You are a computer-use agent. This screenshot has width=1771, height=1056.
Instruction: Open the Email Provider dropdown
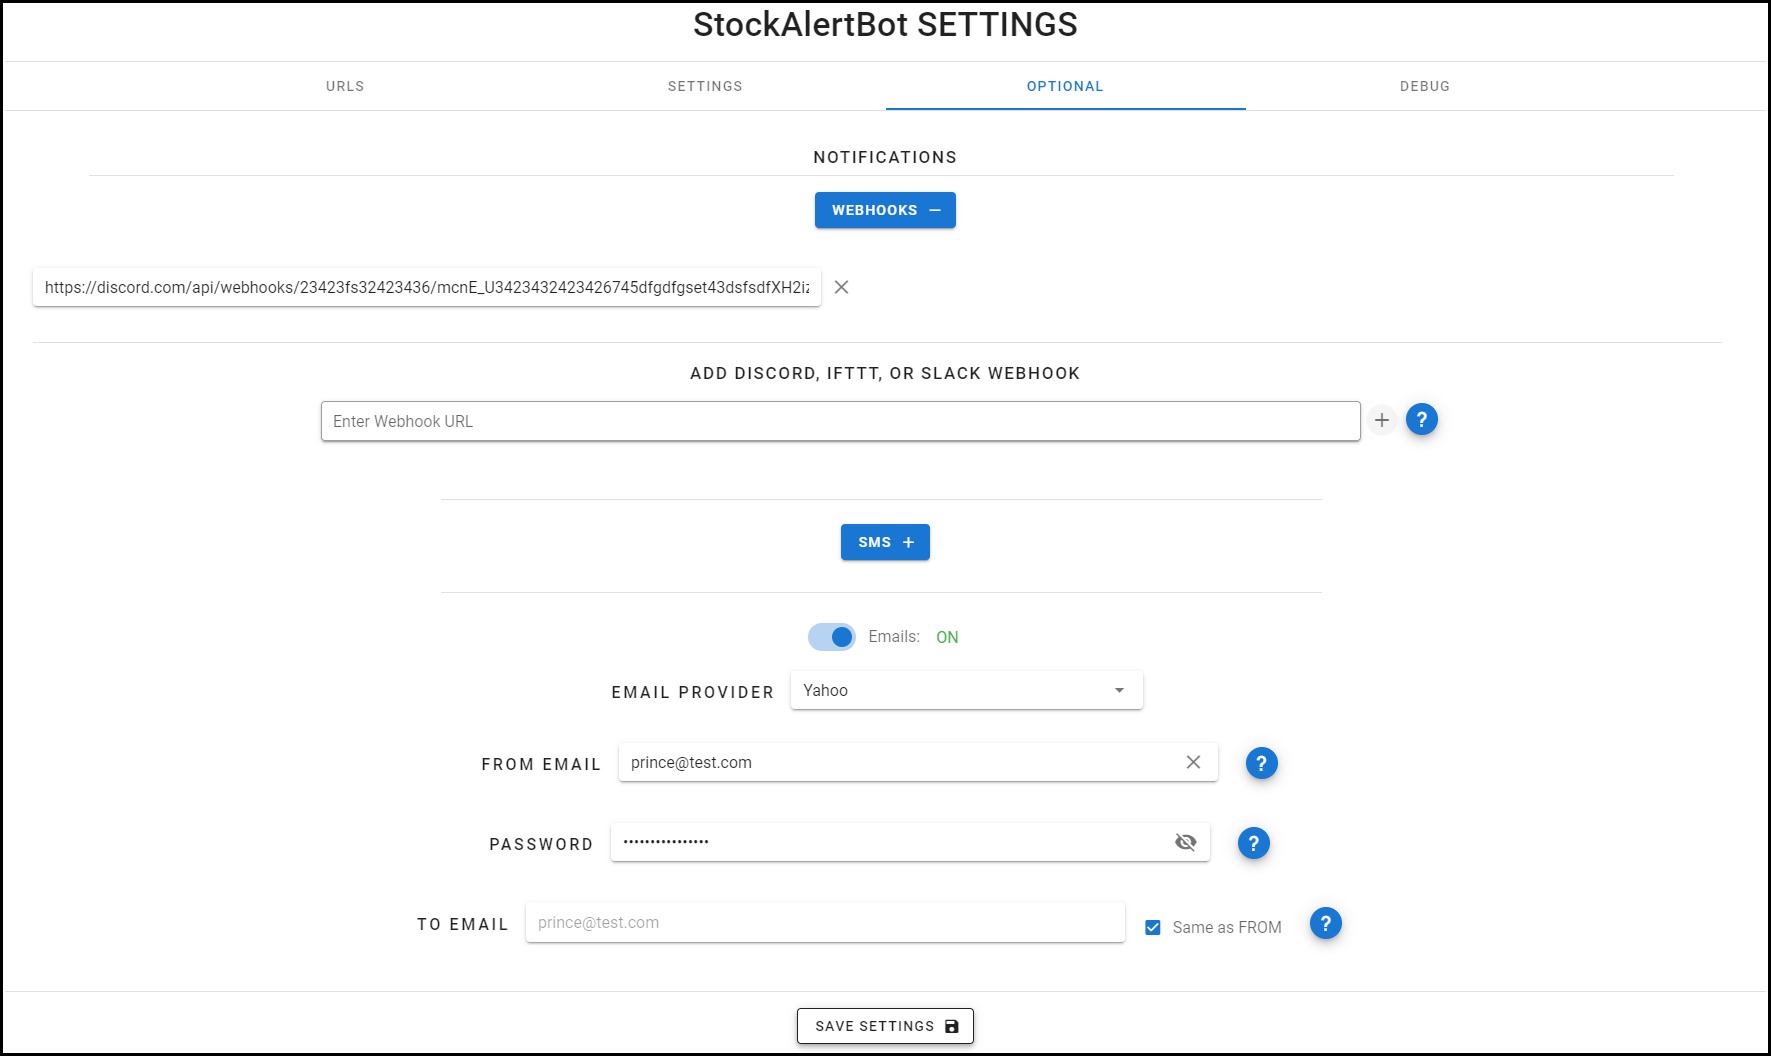(966, 691)
